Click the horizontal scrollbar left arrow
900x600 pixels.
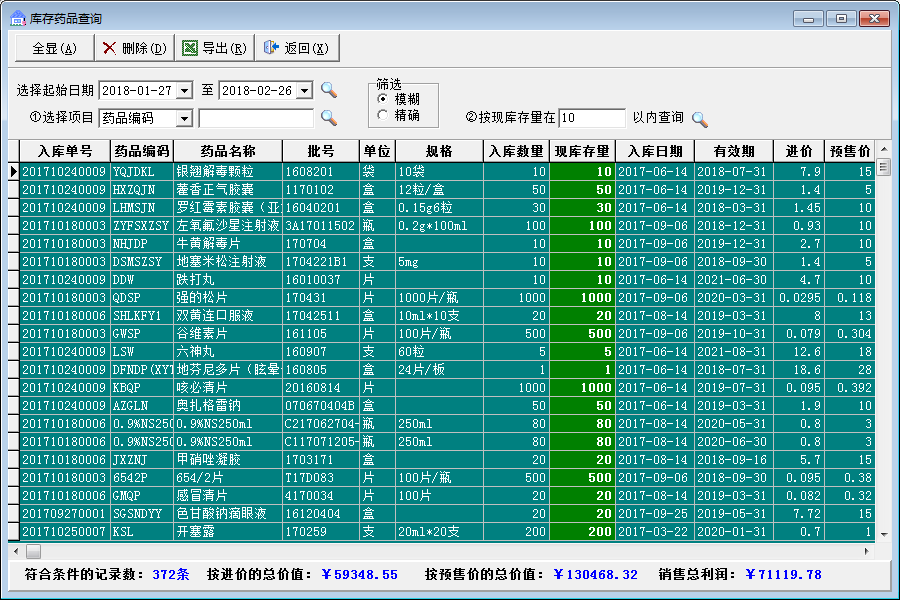coord(15,551)
